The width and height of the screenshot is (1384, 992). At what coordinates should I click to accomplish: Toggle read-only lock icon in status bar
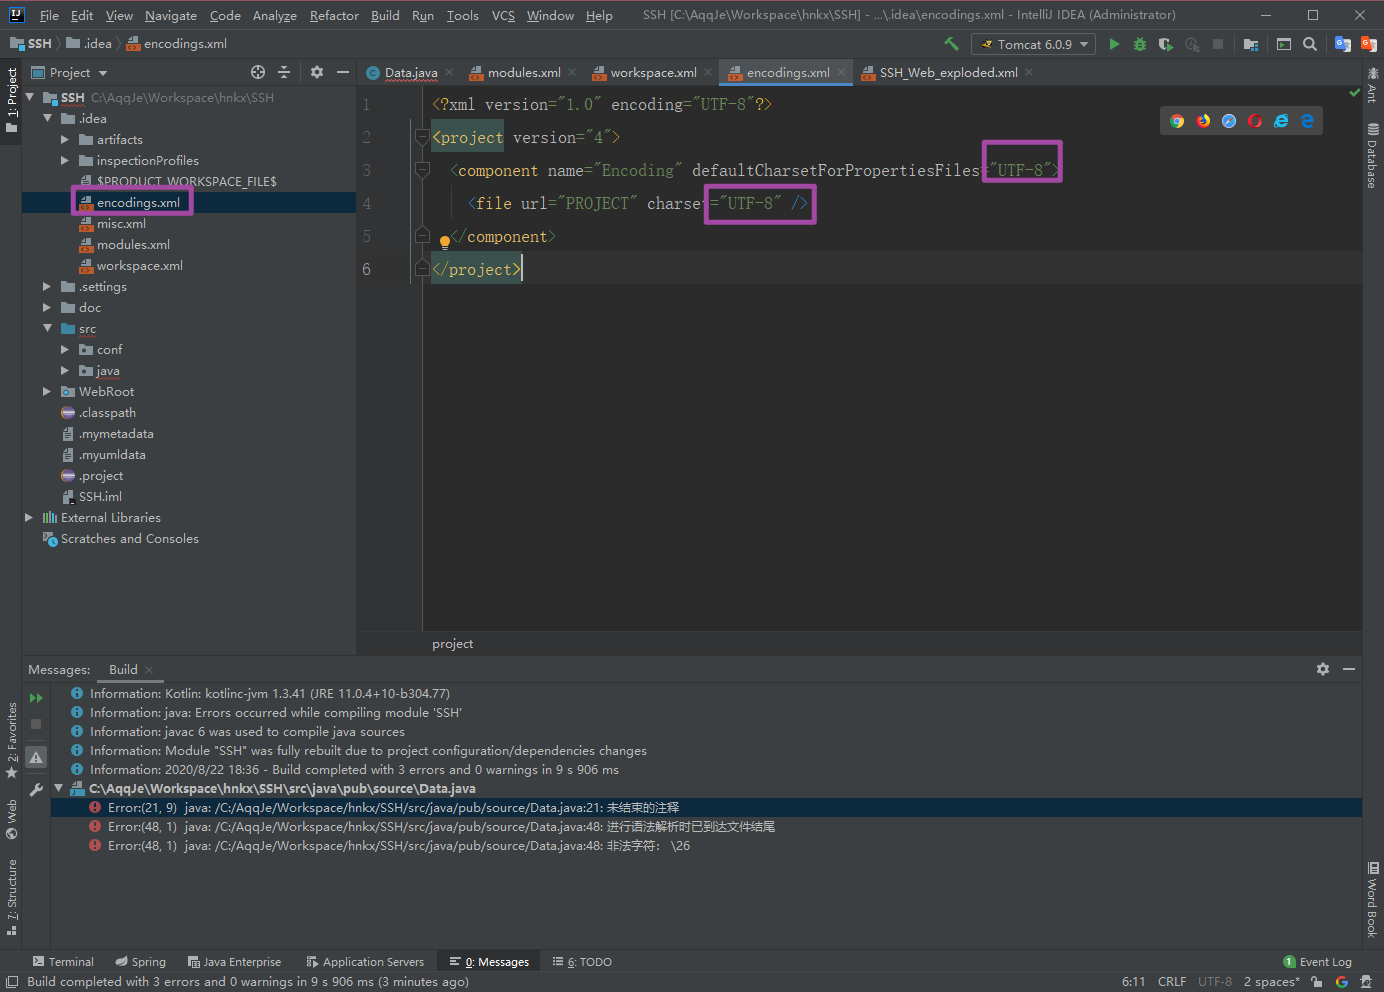(1317, 982)
